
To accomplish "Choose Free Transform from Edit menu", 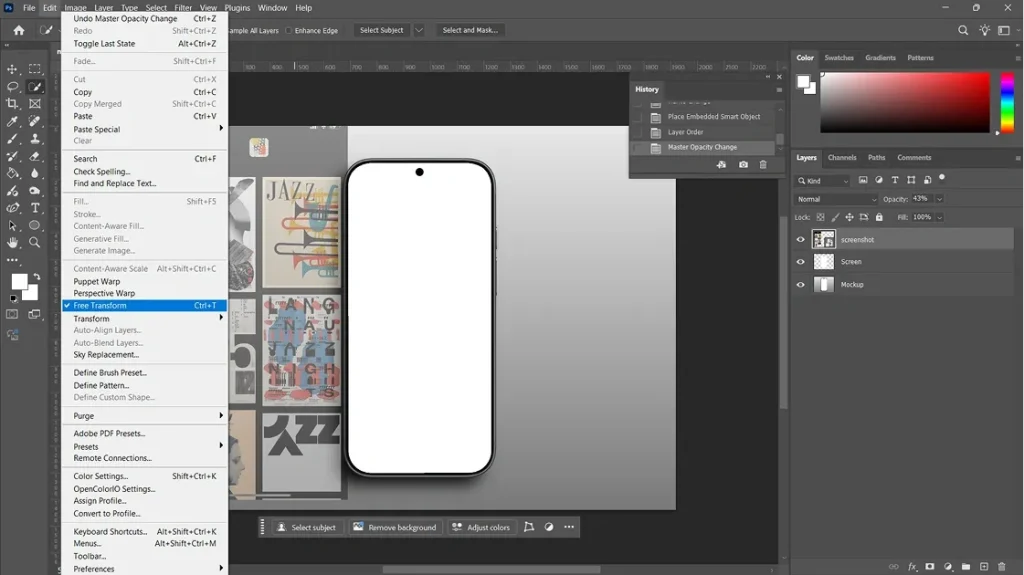I will point(144,306).
